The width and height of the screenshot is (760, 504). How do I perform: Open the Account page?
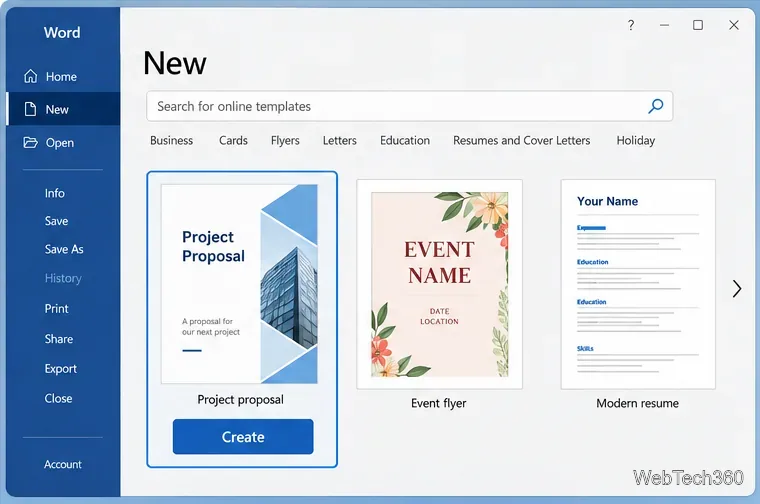click(63, 464)
